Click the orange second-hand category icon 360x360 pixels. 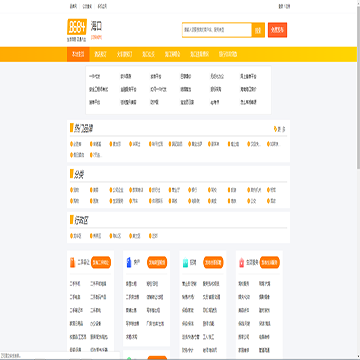coord(72,263)
